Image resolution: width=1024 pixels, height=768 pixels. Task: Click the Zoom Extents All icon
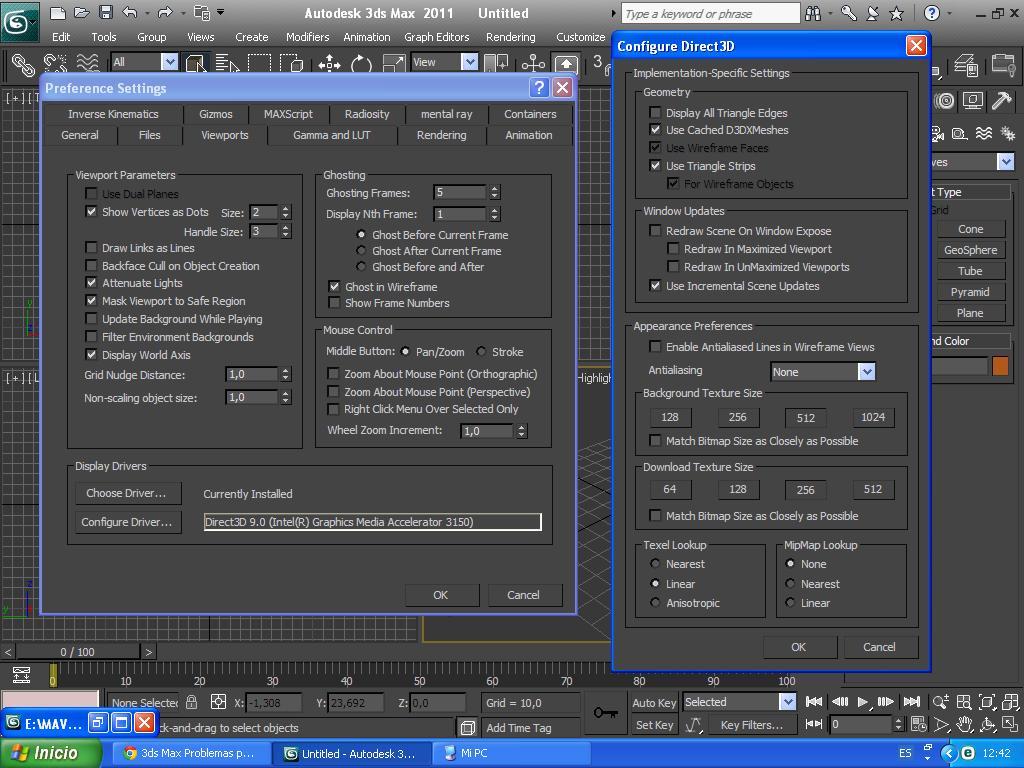[1010, 702]
